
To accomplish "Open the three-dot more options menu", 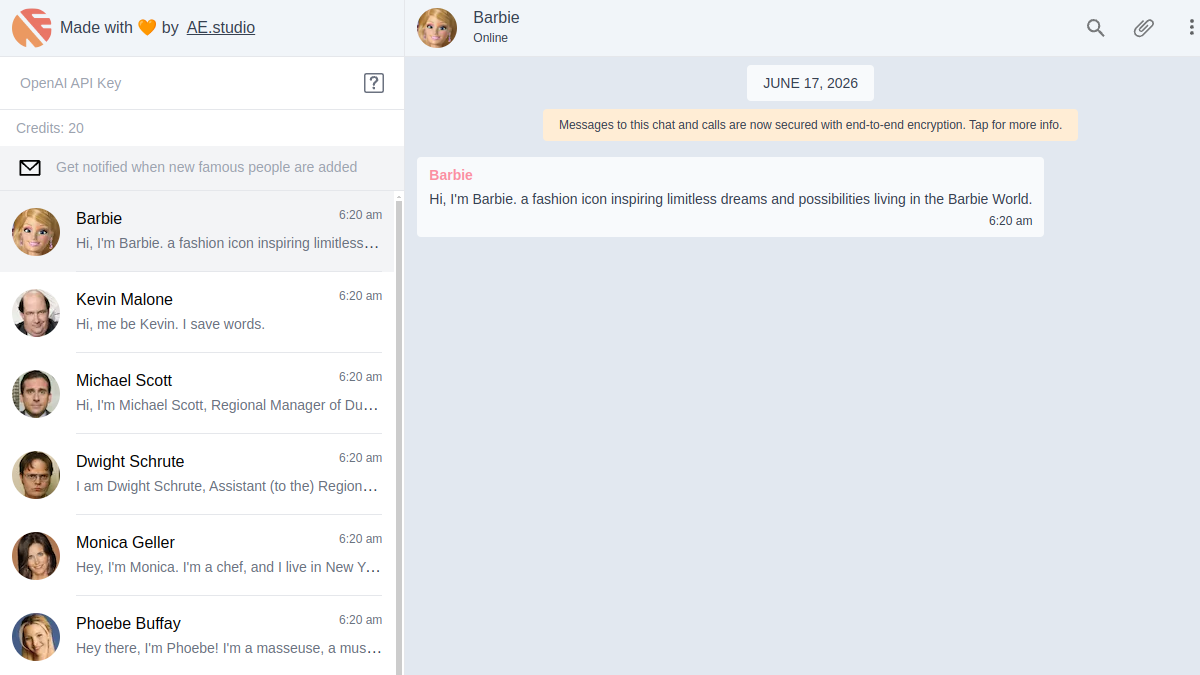I will coord(1190,28).
